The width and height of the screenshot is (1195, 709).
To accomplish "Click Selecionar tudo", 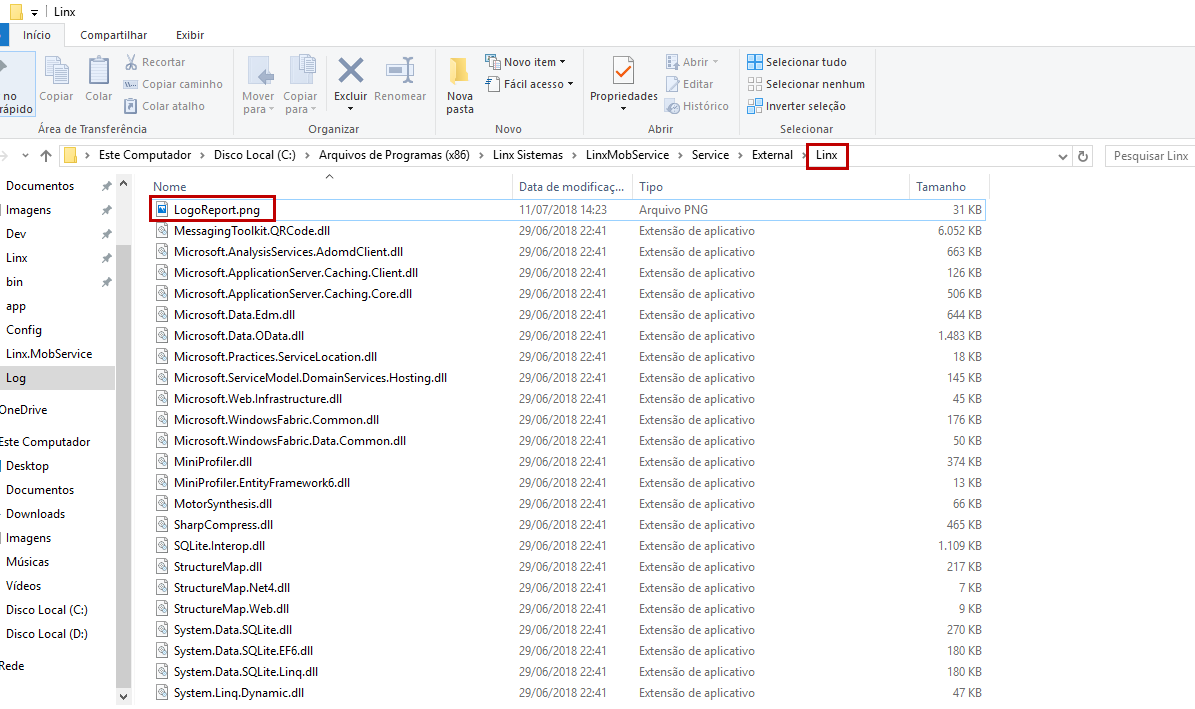I will (x=797, y=62).
